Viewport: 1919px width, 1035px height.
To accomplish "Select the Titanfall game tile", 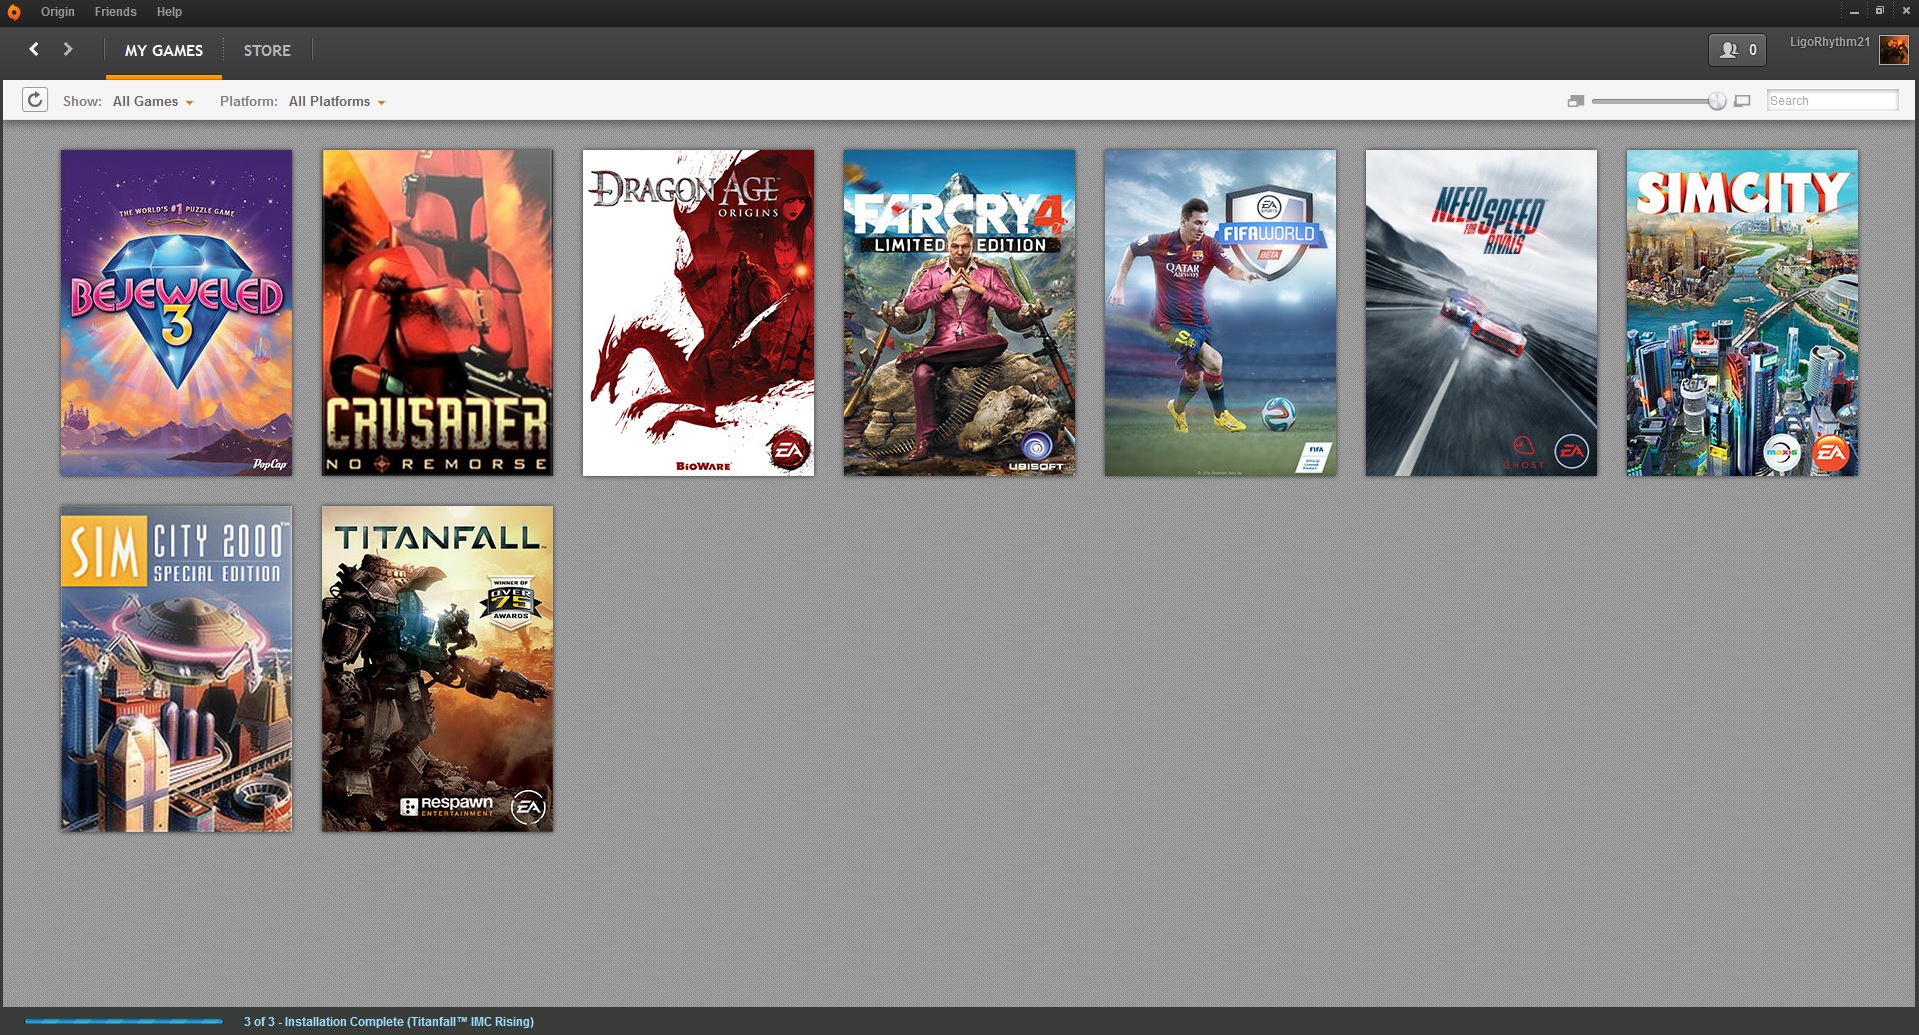I will [x=437, y=669].
